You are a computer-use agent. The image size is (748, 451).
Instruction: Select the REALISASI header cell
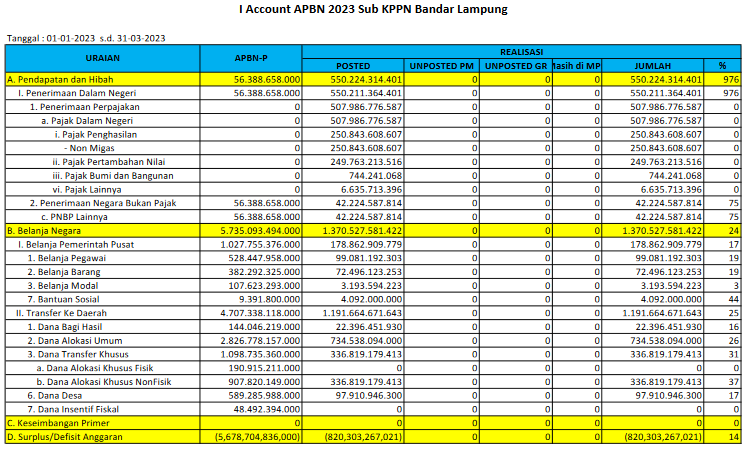coord(521,52)
